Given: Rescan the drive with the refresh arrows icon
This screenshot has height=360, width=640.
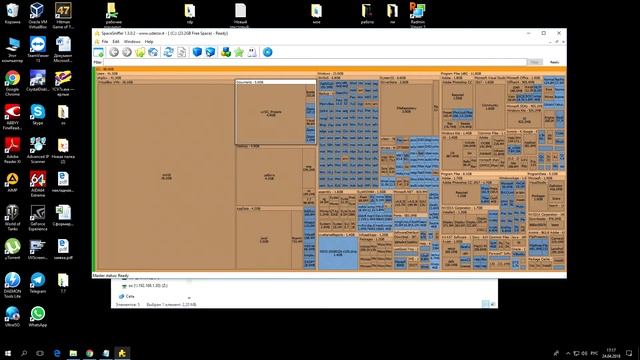Looking at the screenshot, I should coord(169,52).
